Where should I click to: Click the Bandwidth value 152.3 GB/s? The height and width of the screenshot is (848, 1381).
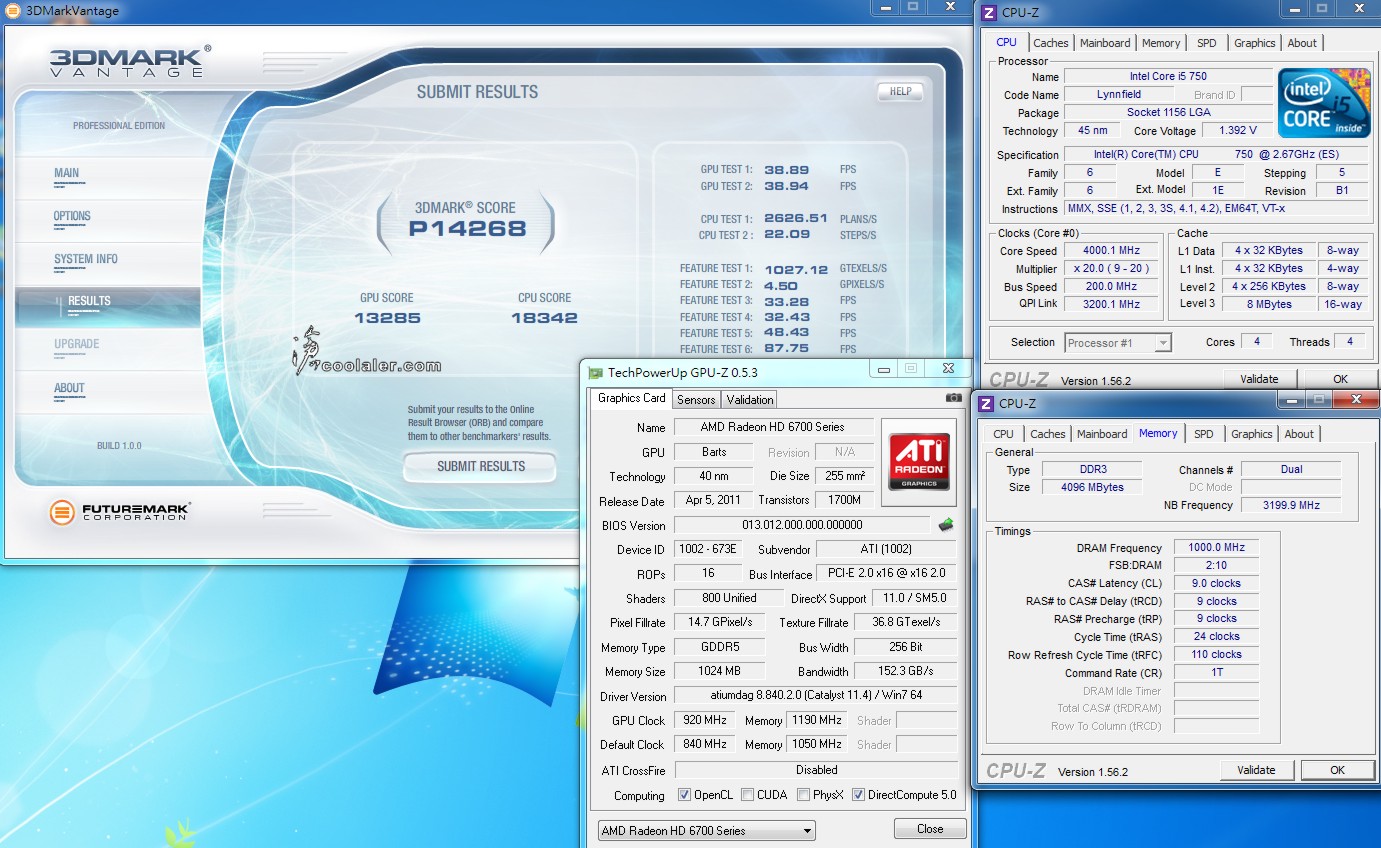[906, 672]
